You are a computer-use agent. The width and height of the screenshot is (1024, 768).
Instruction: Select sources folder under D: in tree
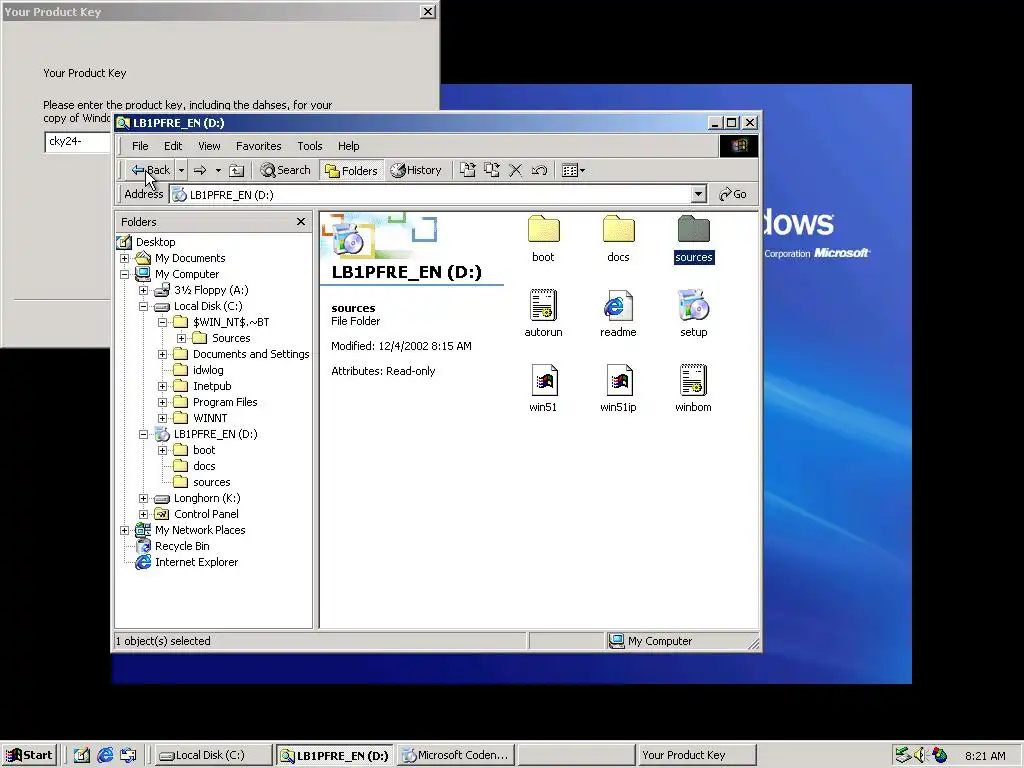(212, 483)
